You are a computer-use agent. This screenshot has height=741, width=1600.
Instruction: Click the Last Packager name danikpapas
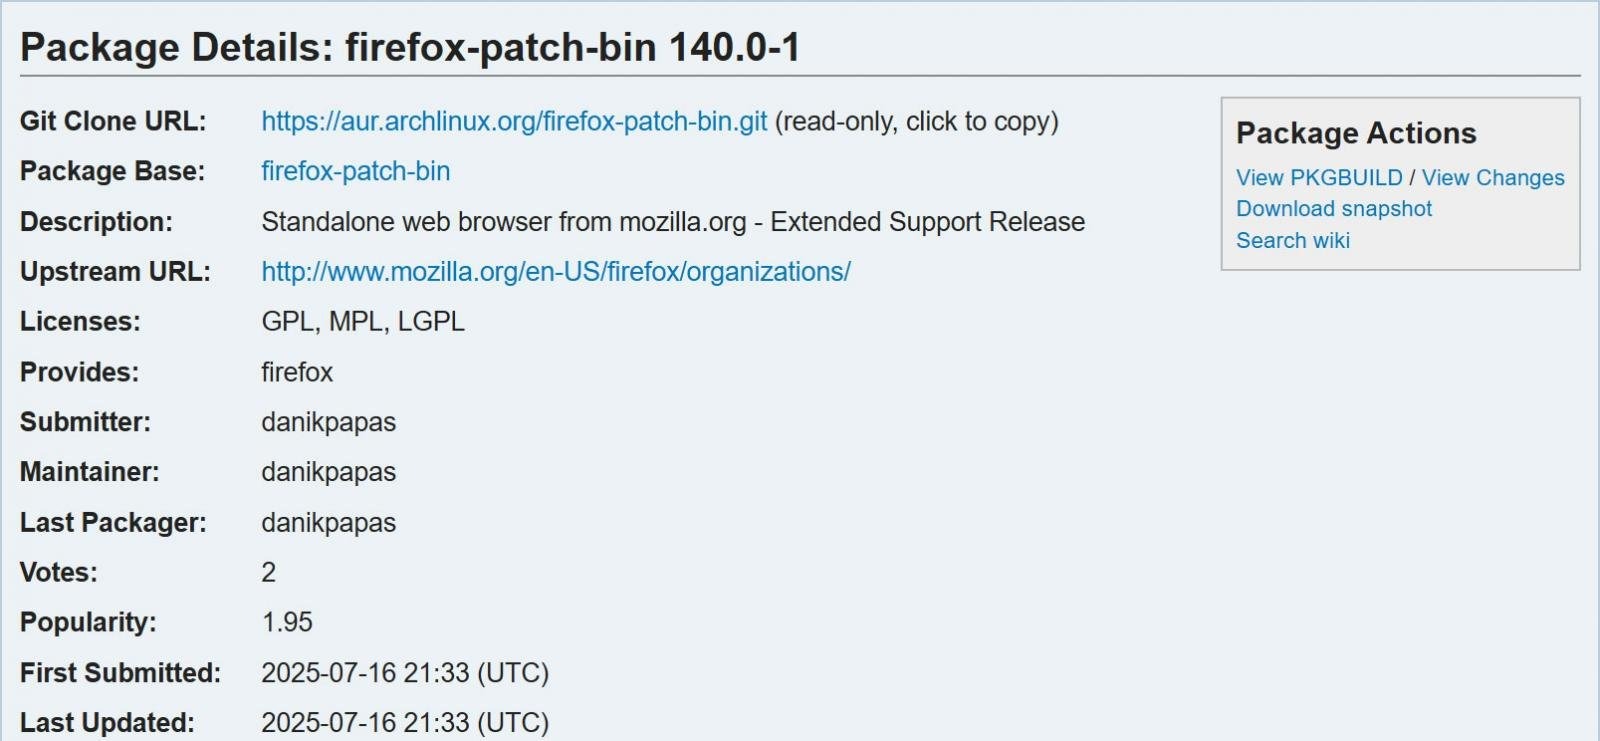point(328,523)
